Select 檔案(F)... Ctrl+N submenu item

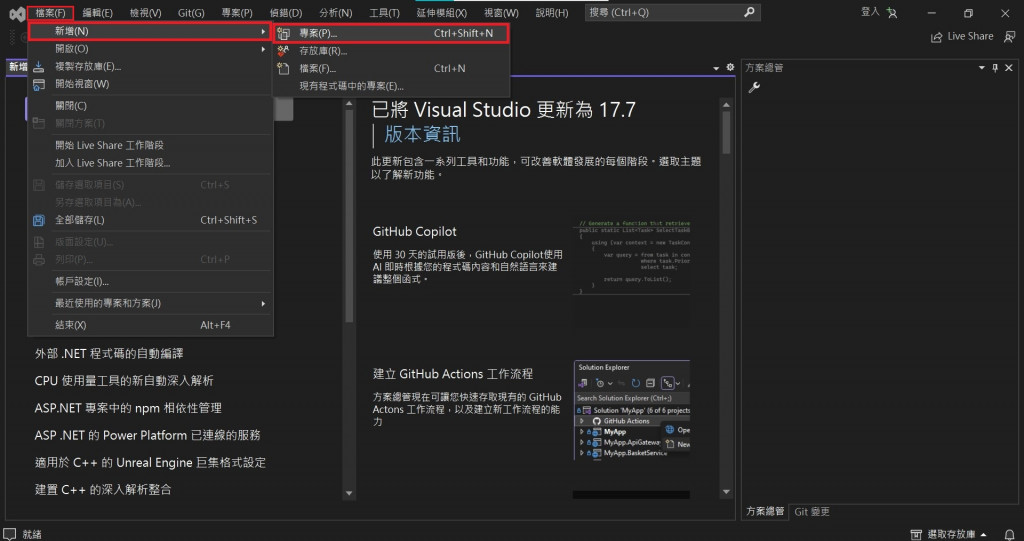(391, 69)
